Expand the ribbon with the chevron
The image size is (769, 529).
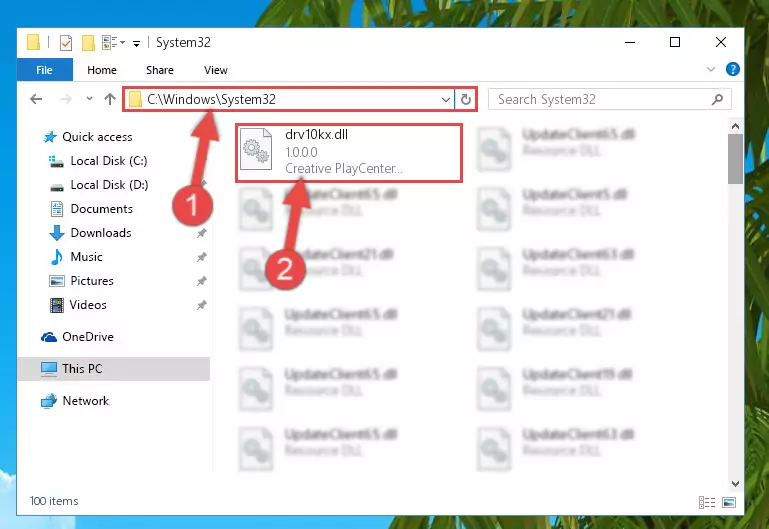[711, 69]
